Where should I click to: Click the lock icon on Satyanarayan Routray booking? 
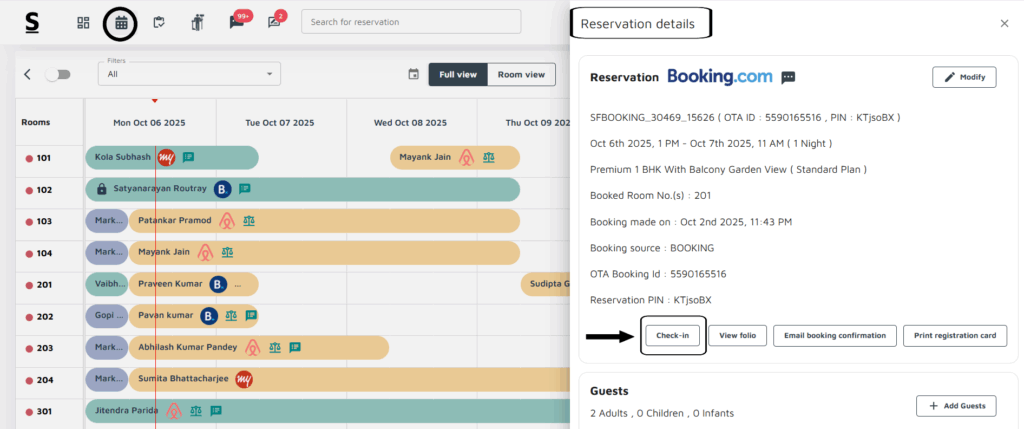click(101, 189)
